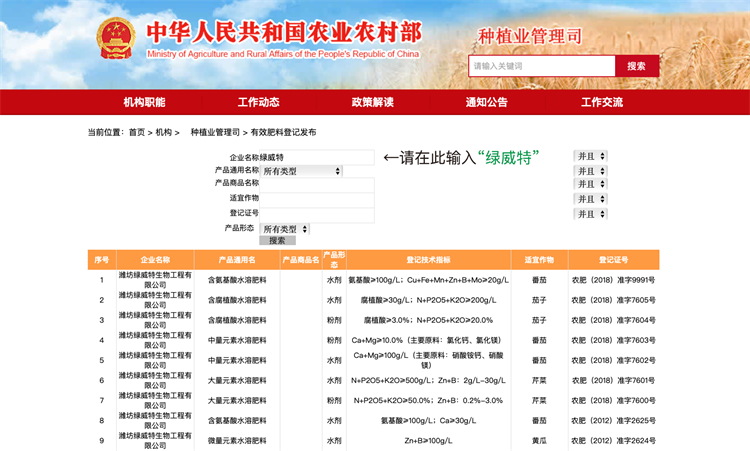750x451 pixels.
Task: Click 种植业管理司 breadcrumb link
Action: 215,132
